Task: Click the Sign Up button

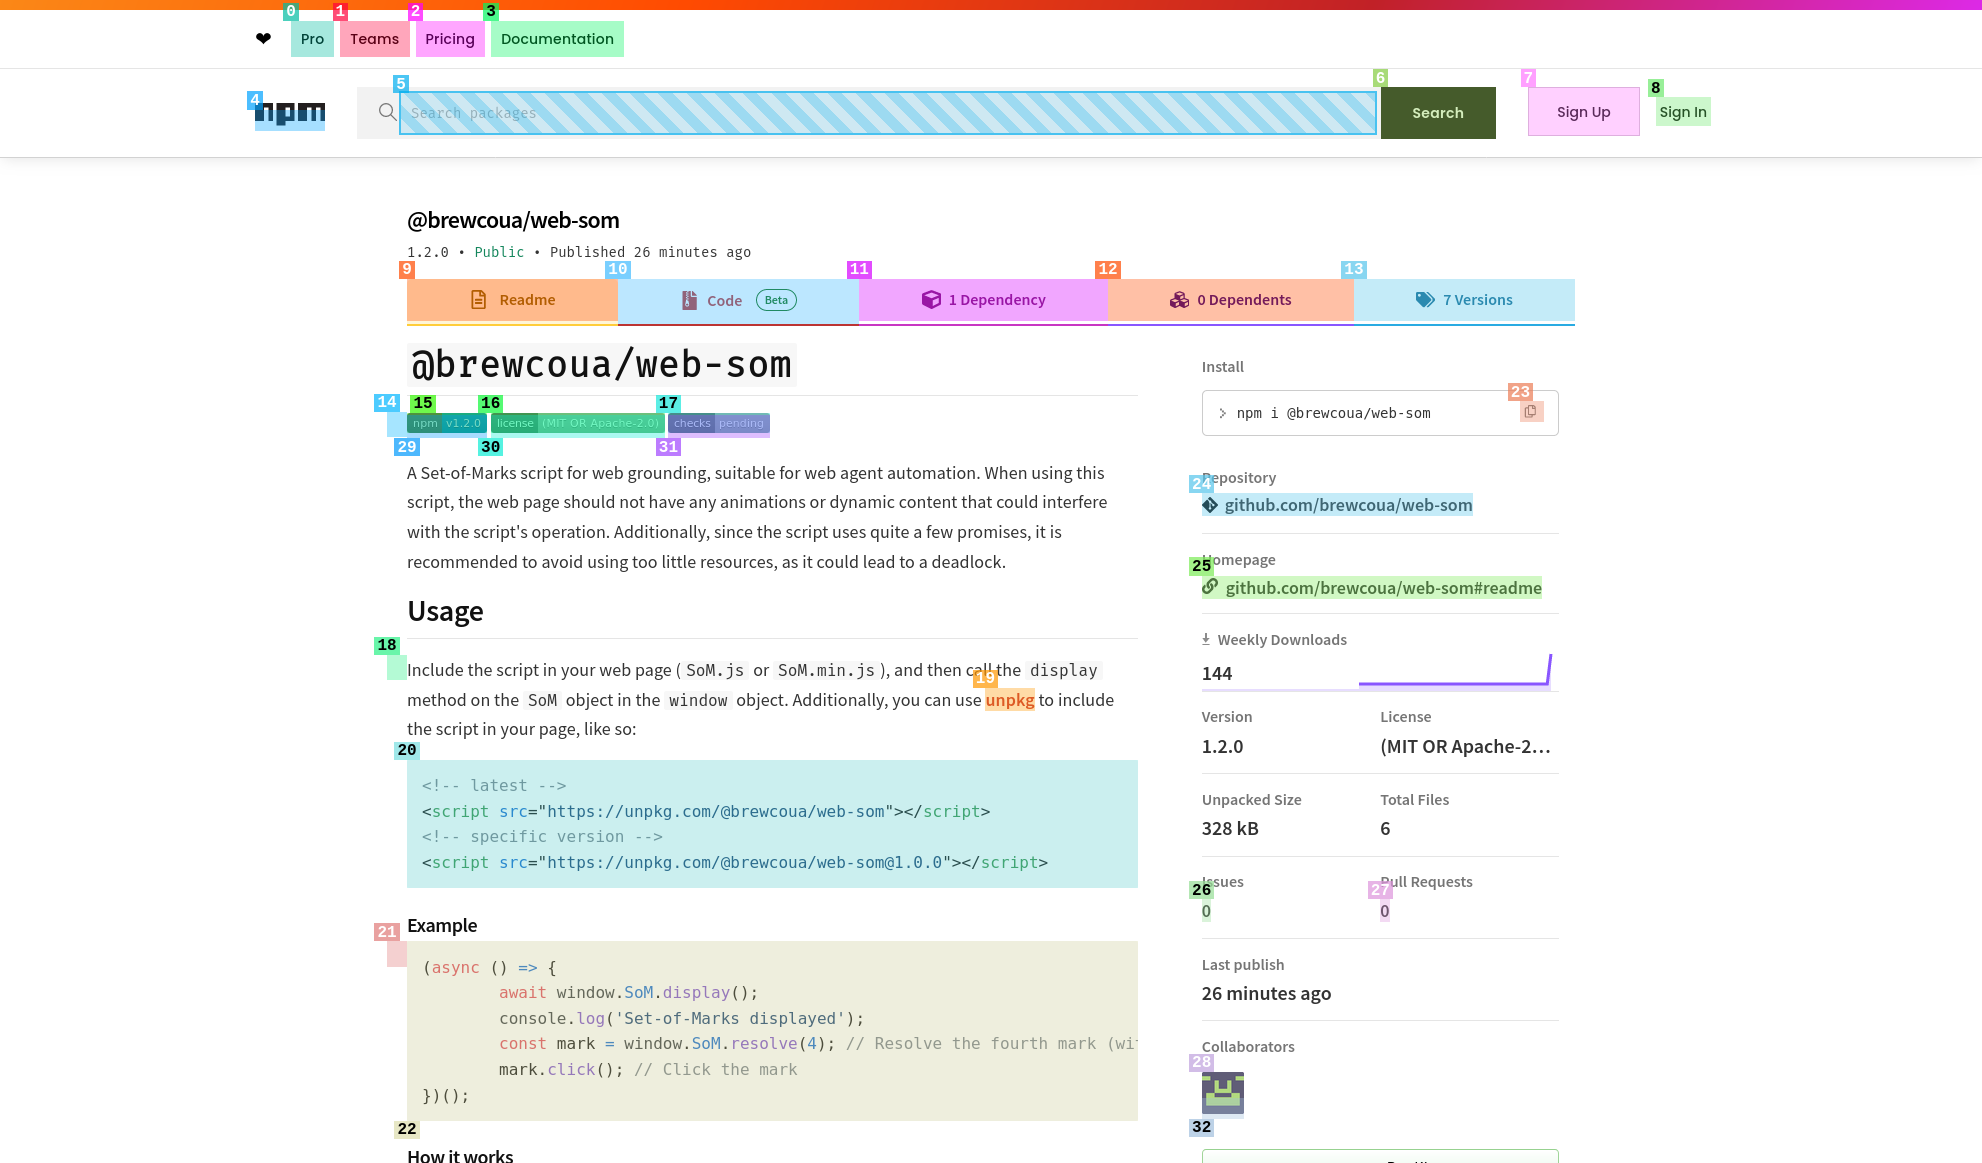Action: 1583,112
